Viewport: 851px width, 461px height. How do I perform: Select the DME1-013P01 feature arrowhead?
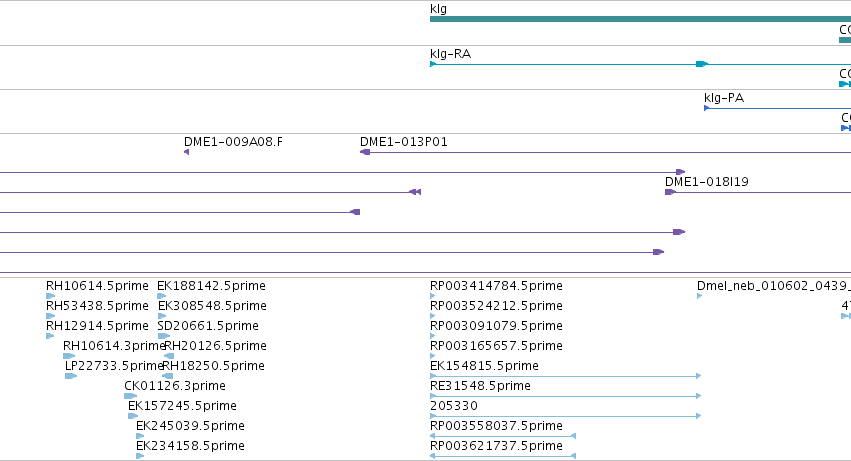coord(365,152)
